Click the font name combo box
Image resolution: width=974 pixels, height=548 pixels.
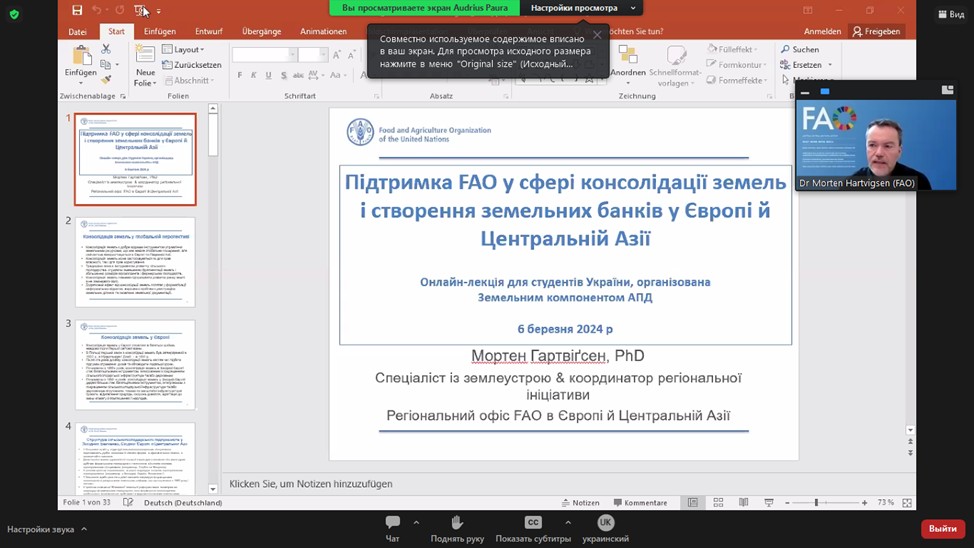263,55
